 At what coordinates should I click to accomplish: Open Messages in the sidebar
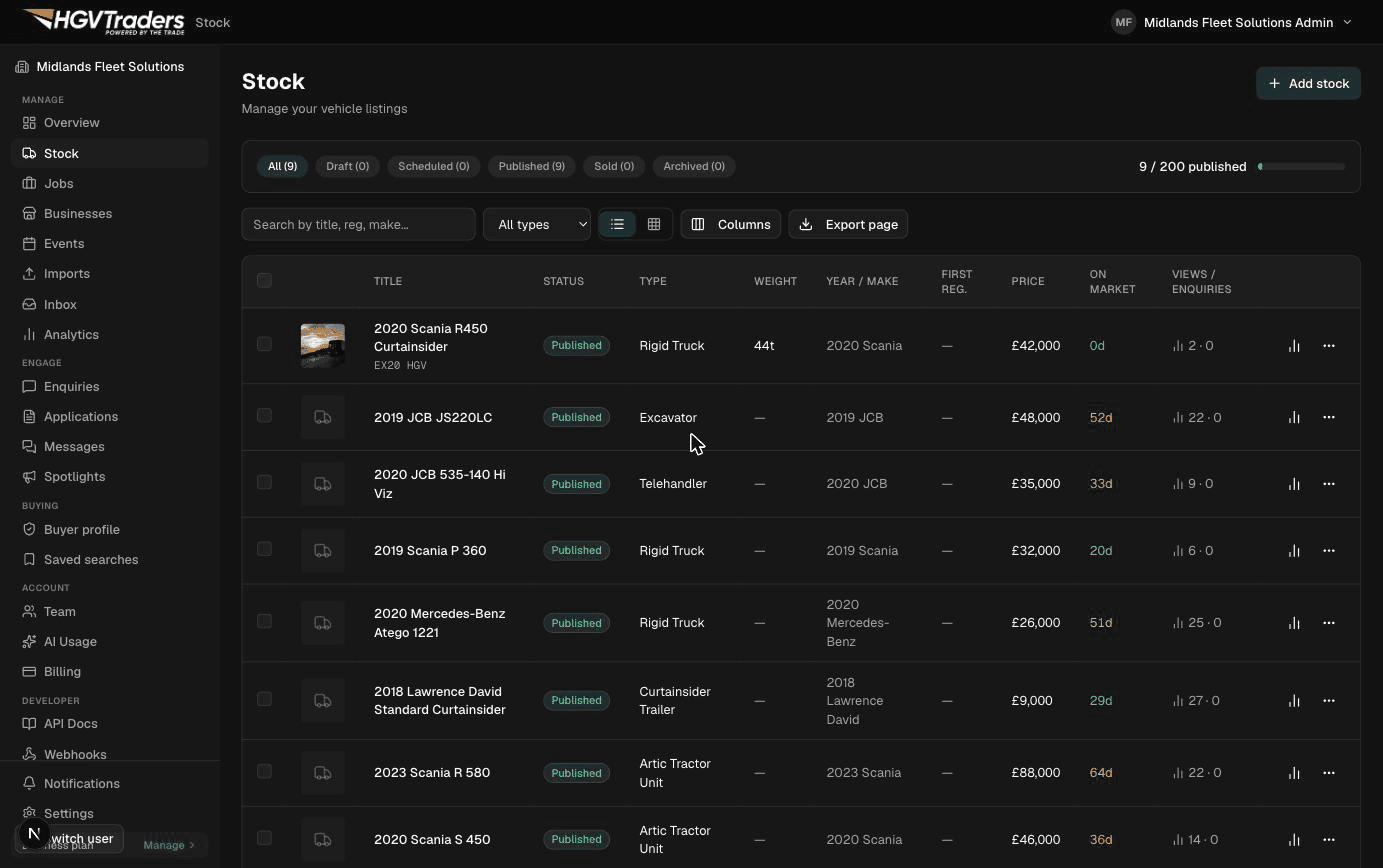[x=110, y=446]
